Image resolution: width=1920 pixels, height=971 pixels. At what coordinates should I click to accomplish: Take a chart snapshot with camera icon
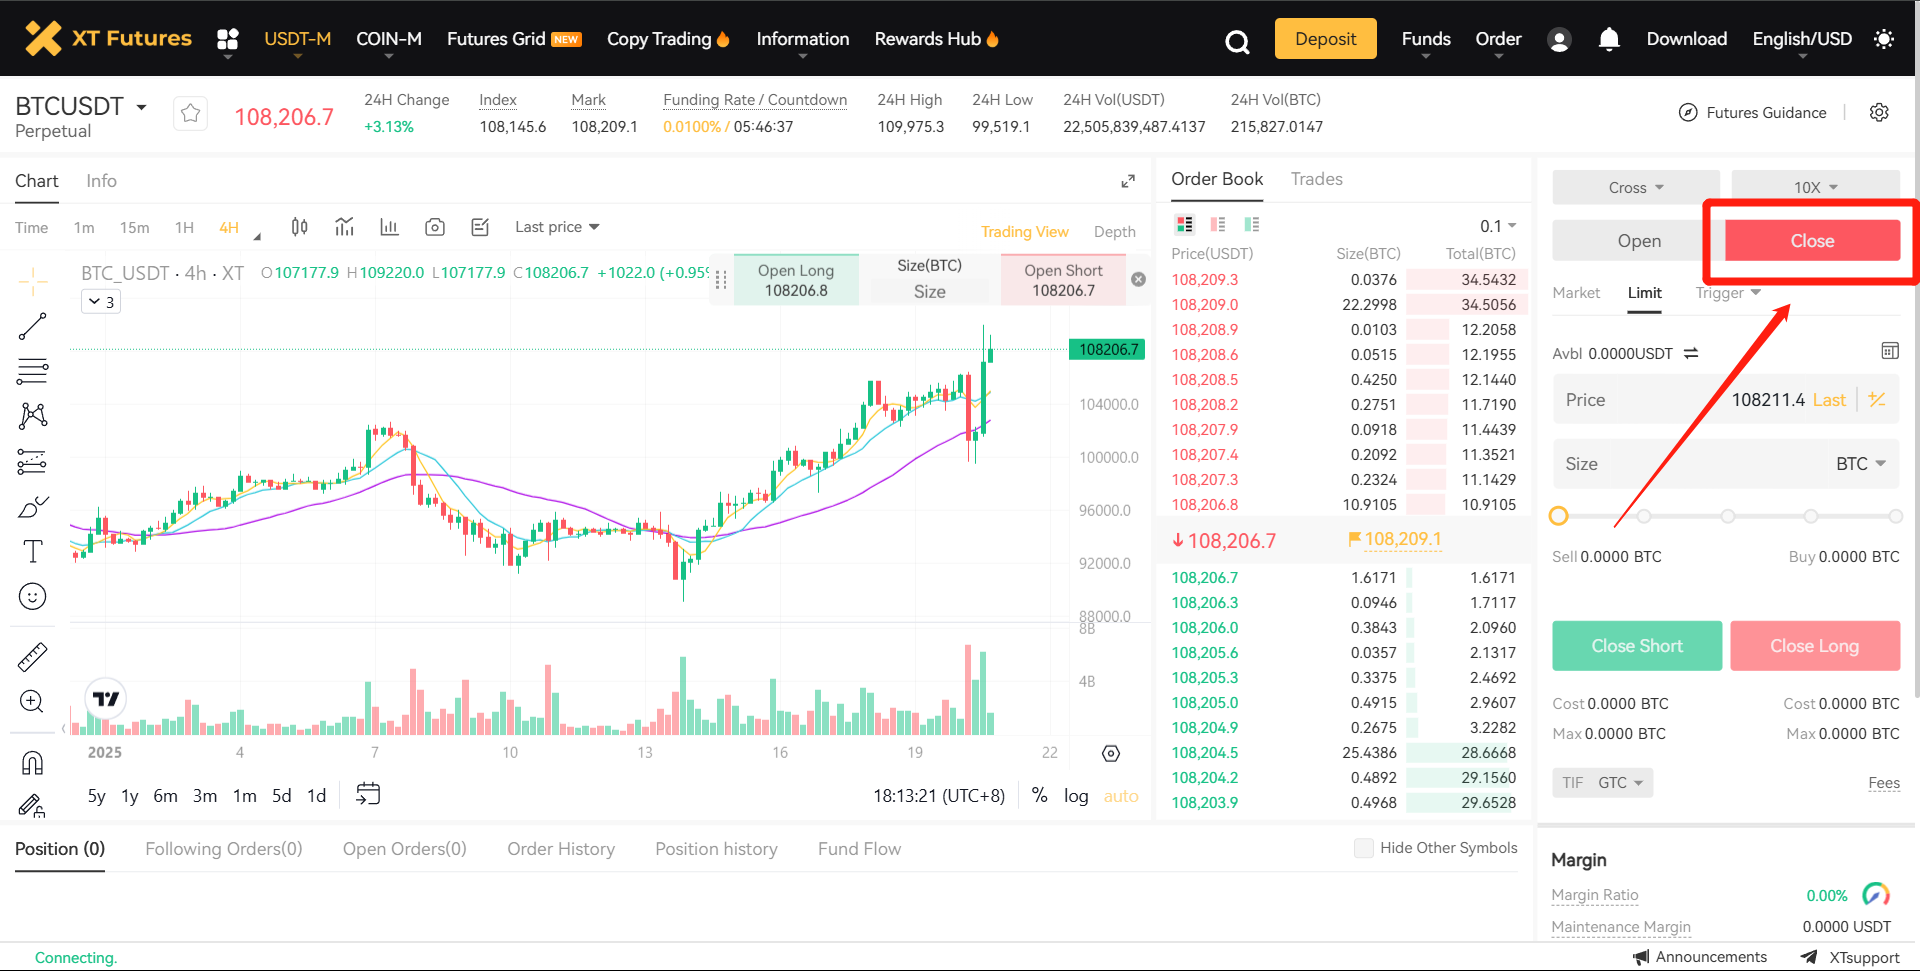434,227
